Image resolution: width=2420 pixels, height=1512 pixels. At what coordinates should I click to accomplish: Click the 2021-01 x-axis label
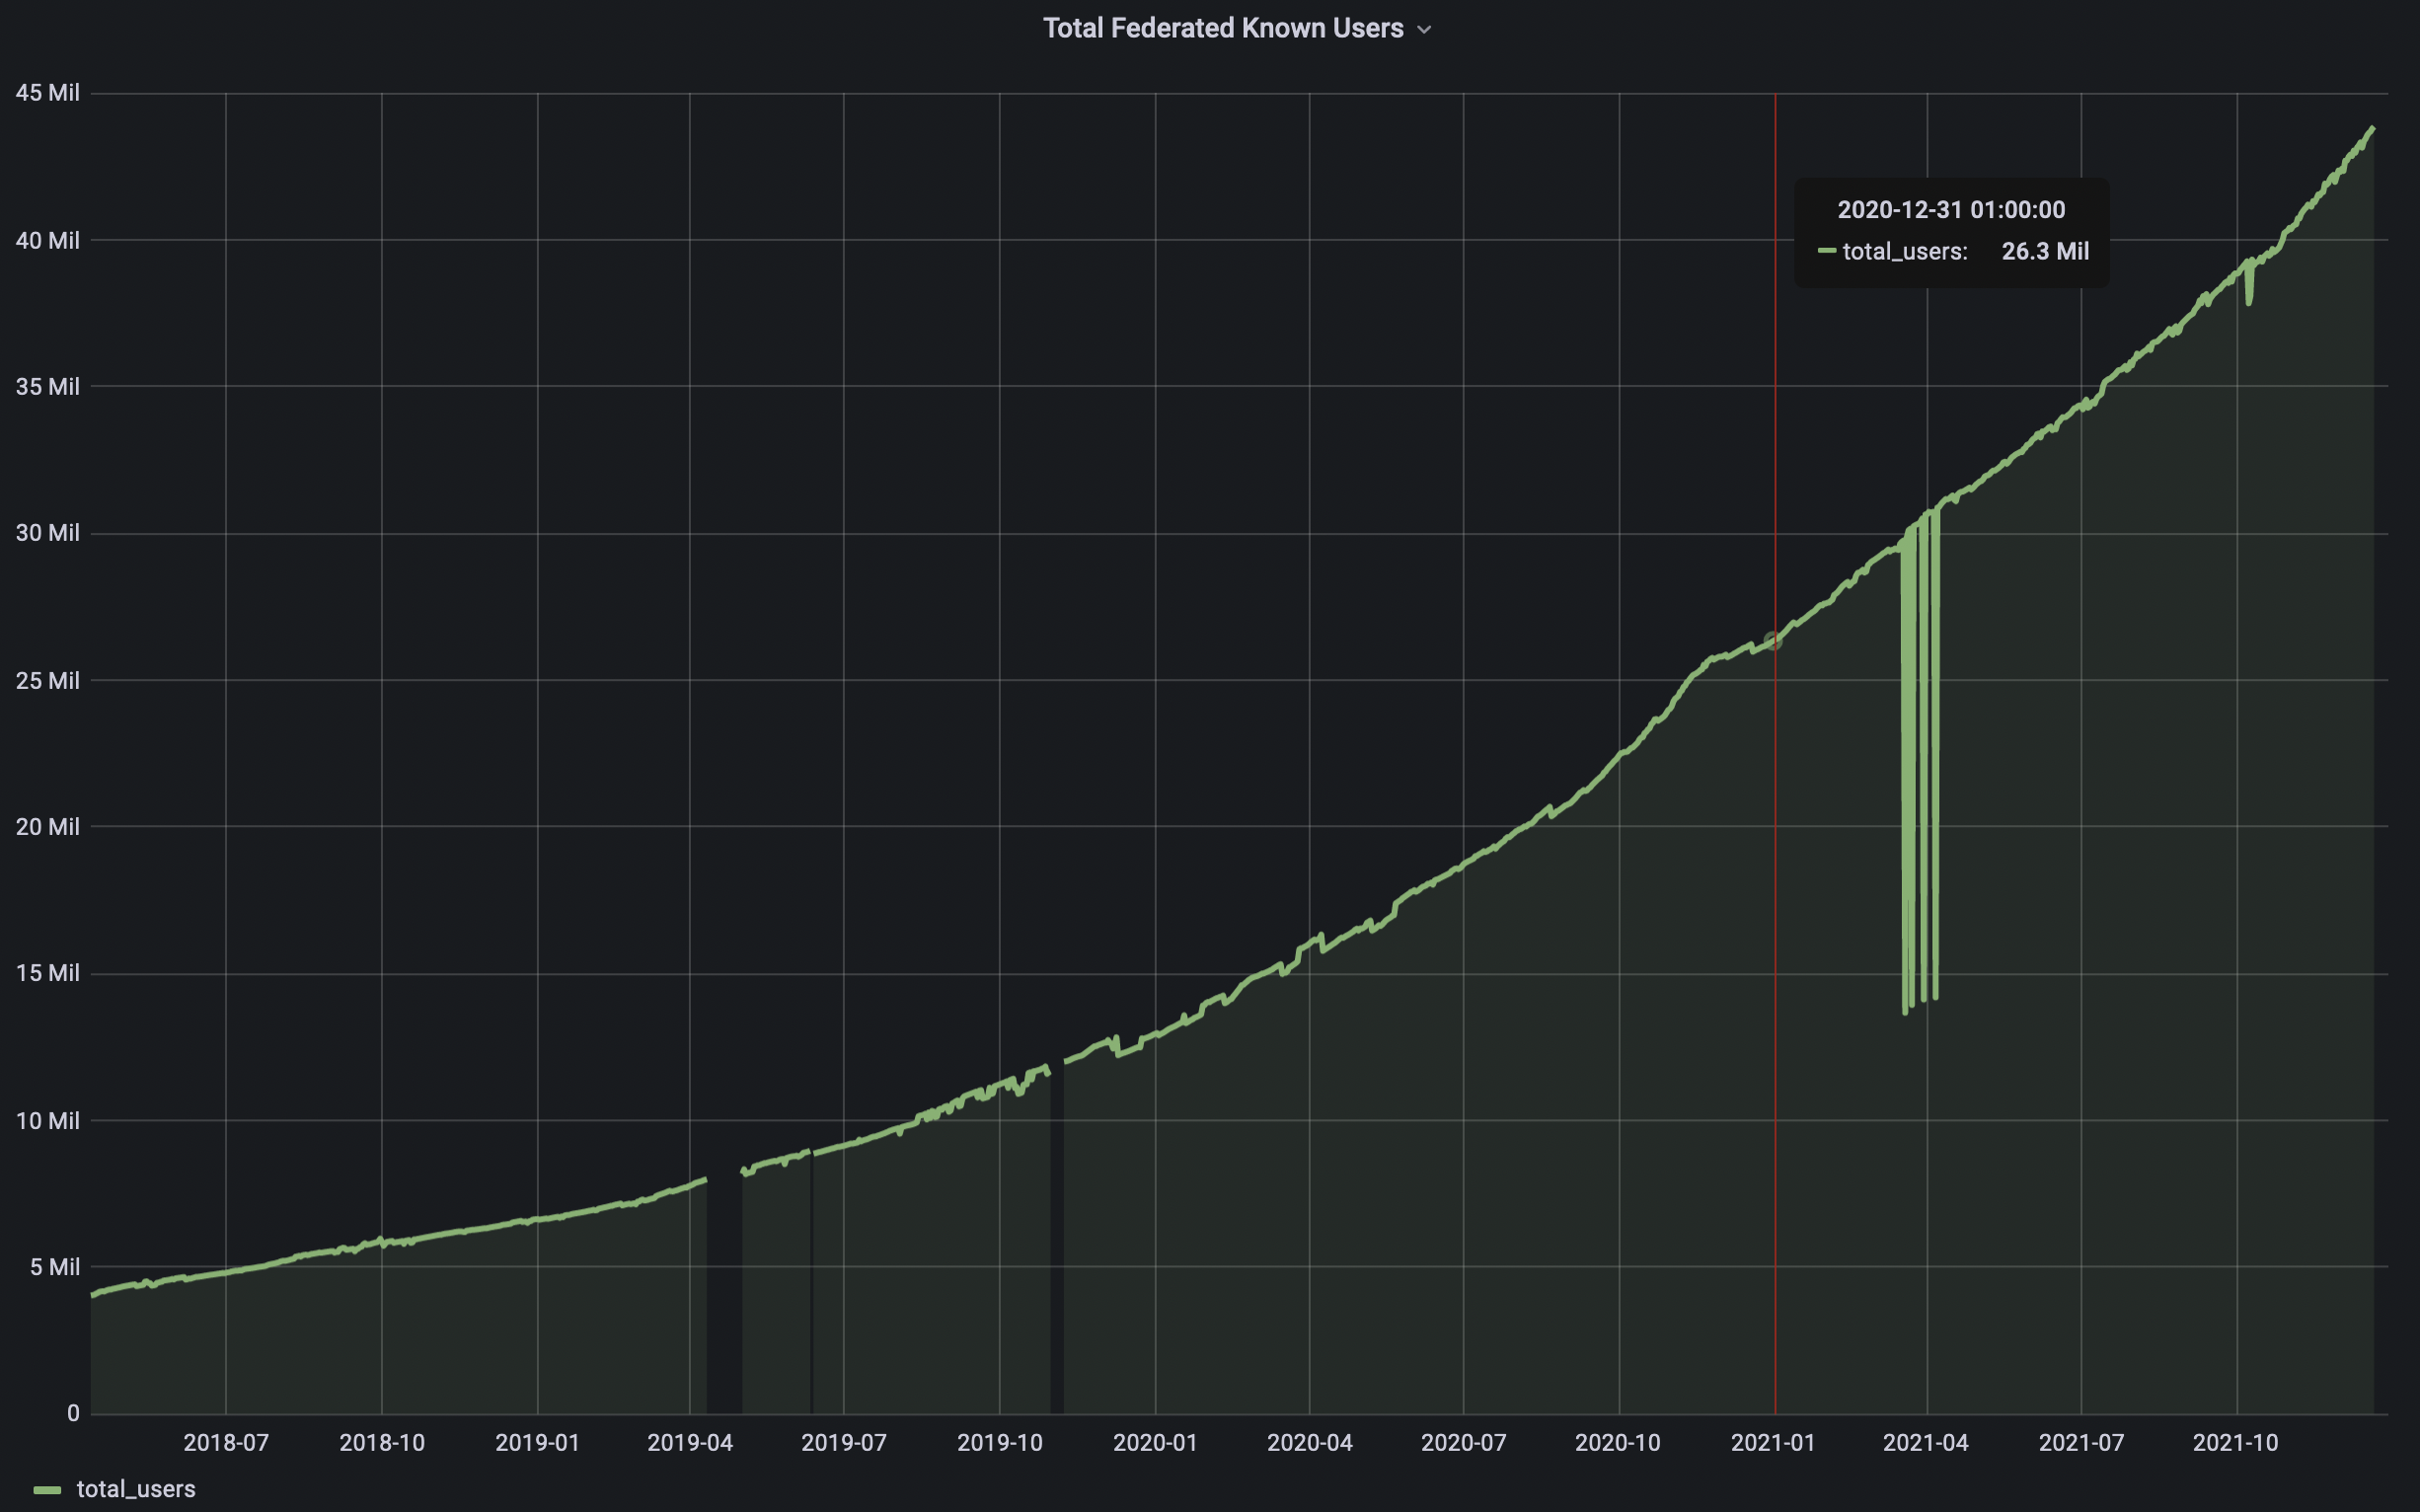(1773, 1443)
